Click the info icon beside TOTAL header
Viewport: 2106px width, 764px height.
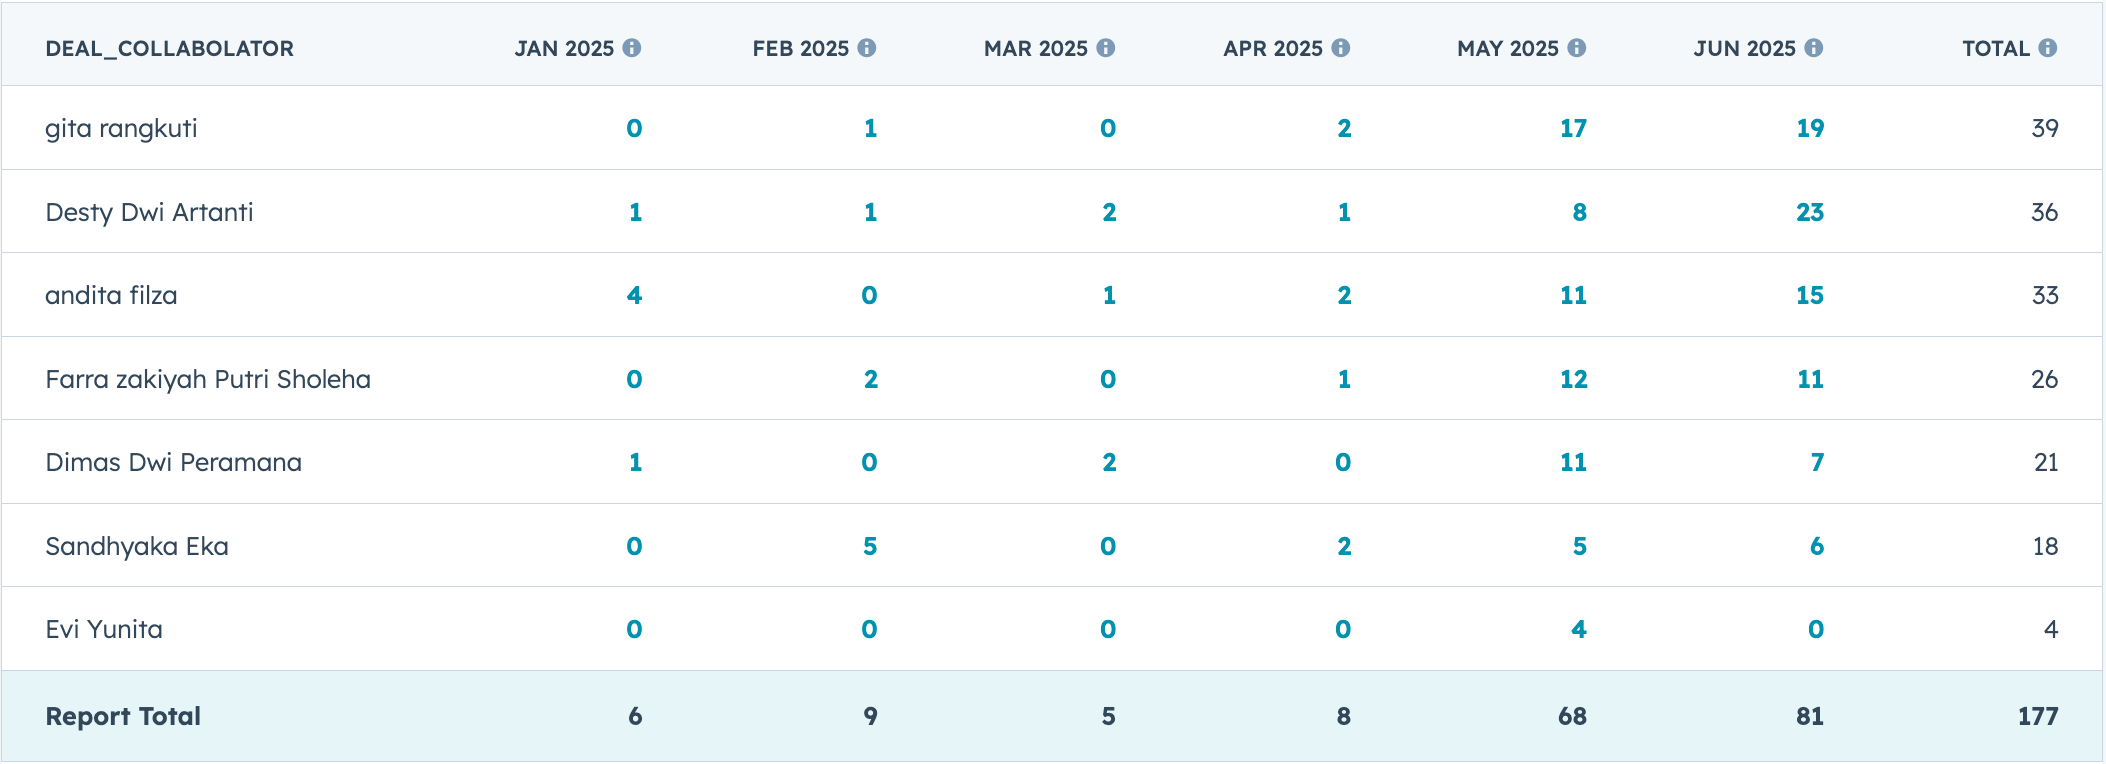pos(2048,48)
